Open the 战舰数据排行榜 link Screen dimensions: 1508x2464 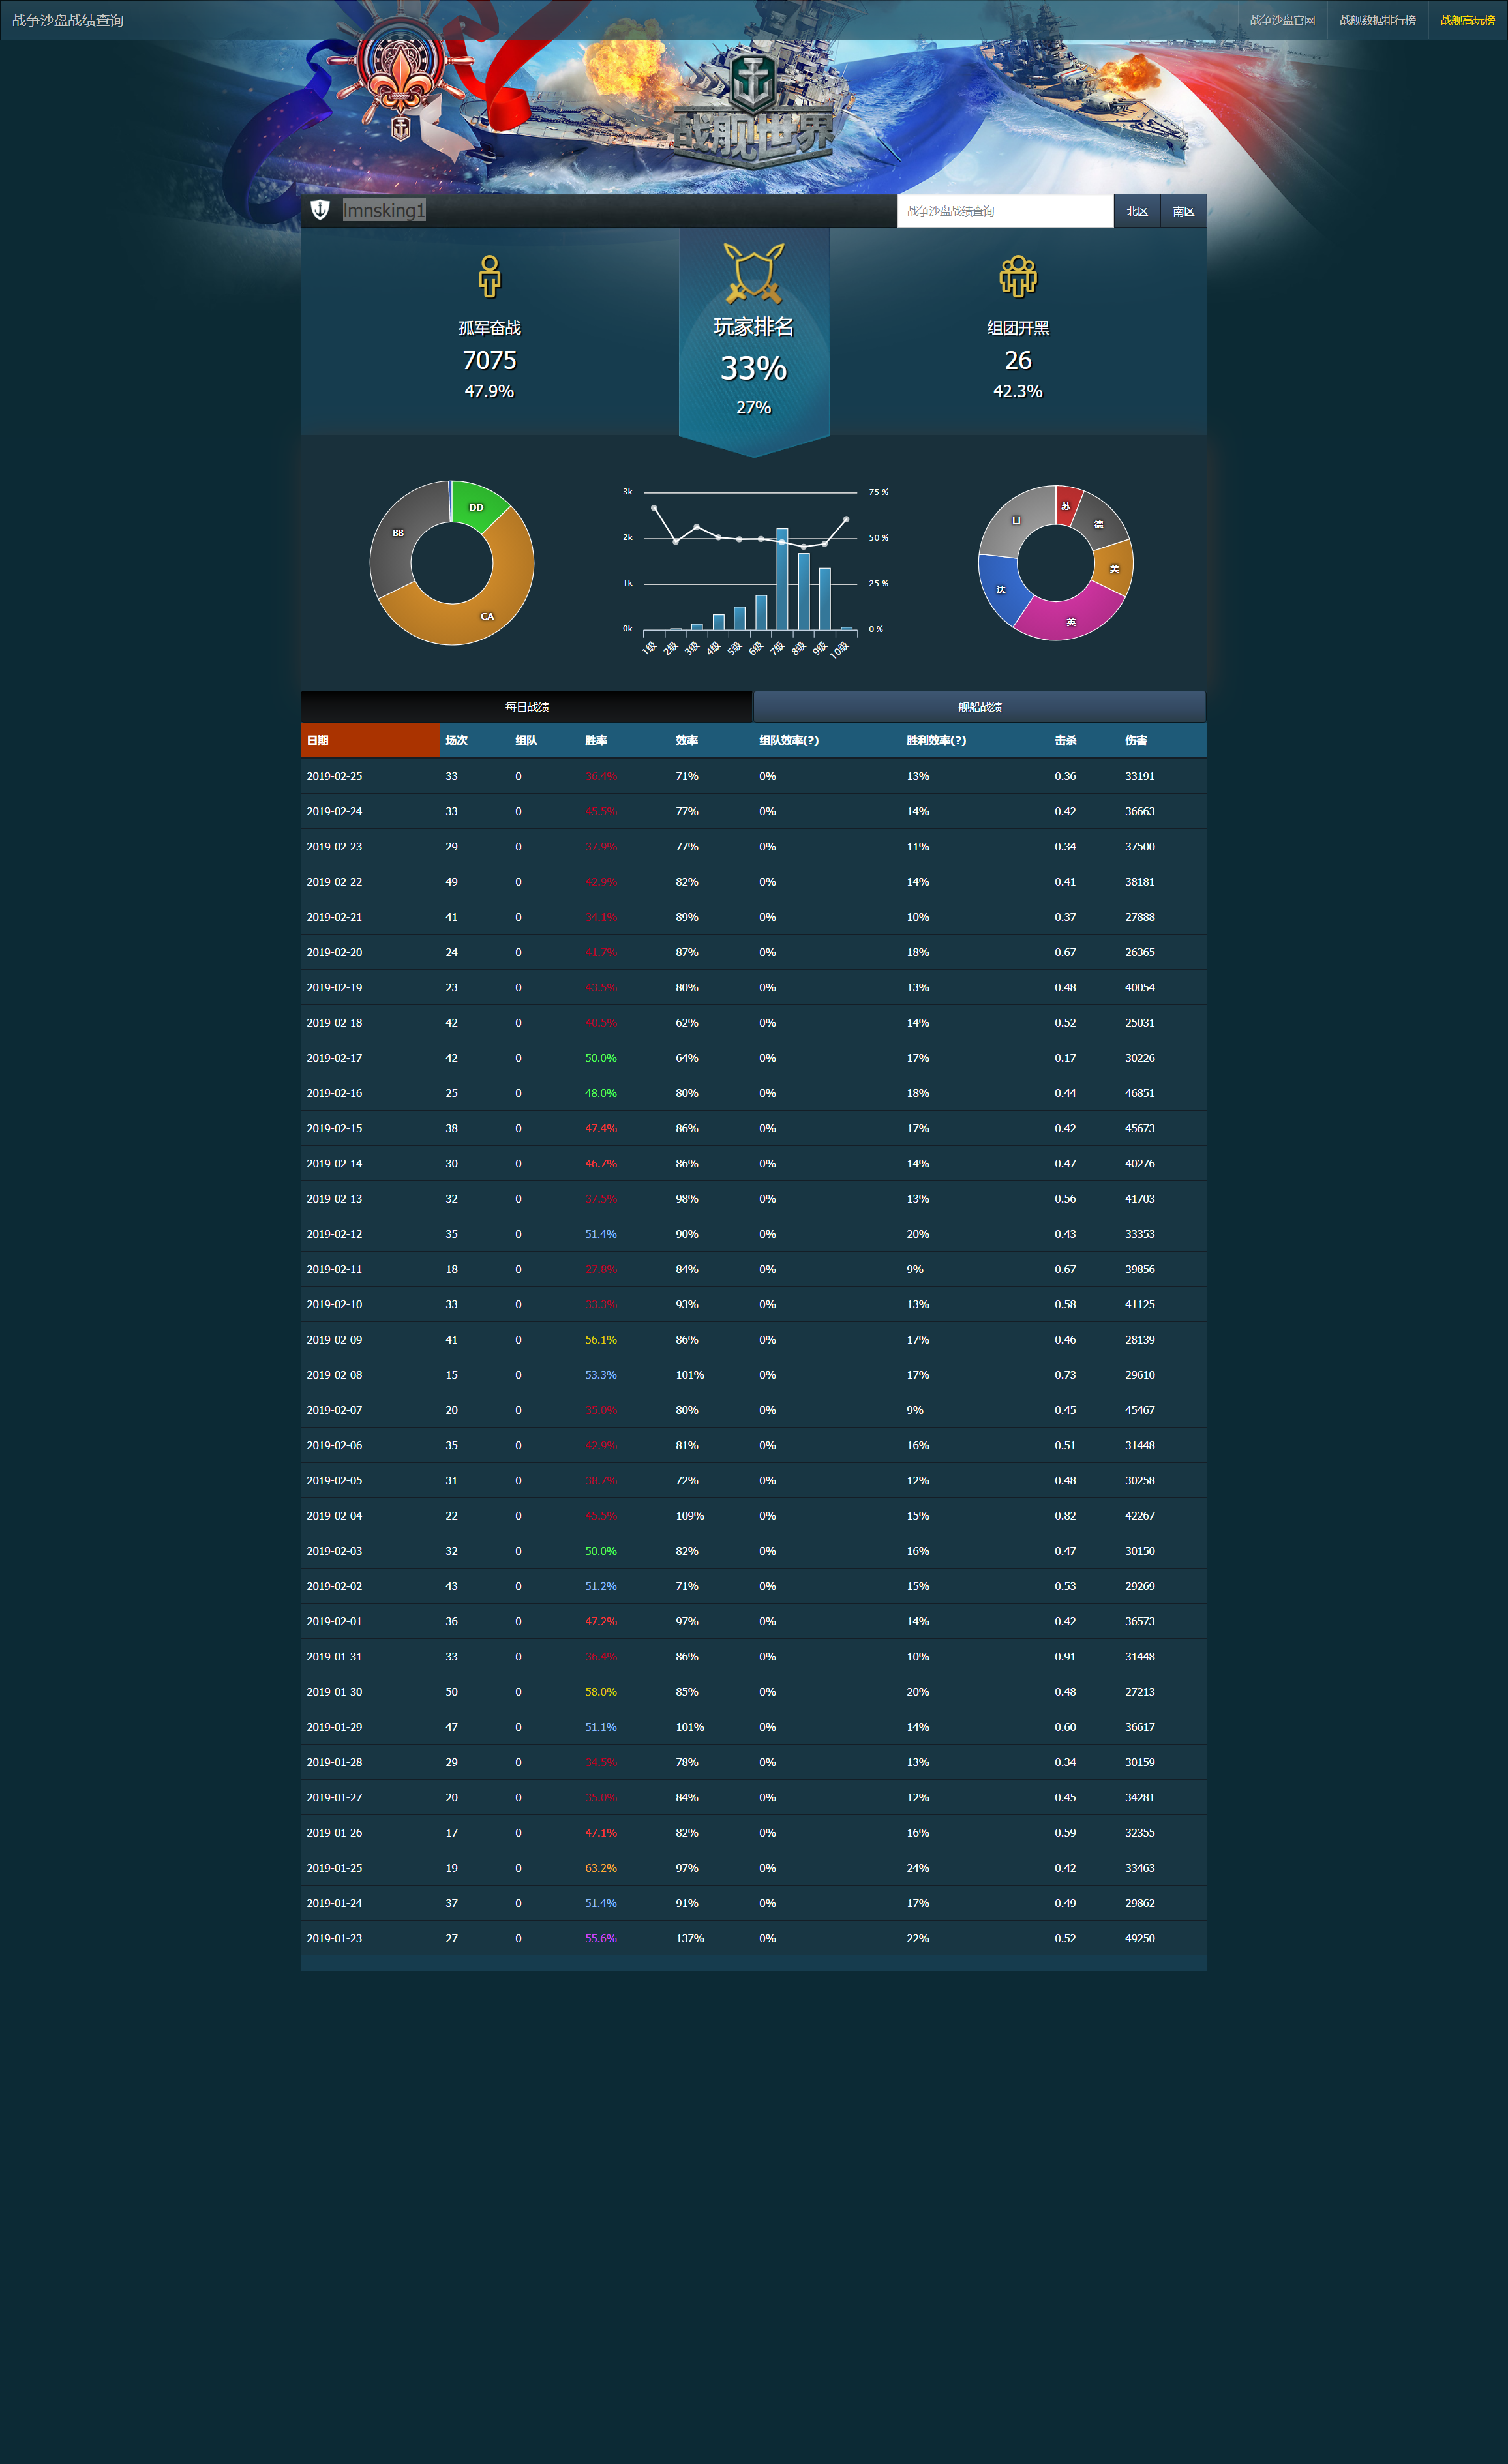[x=1377, y=20]
